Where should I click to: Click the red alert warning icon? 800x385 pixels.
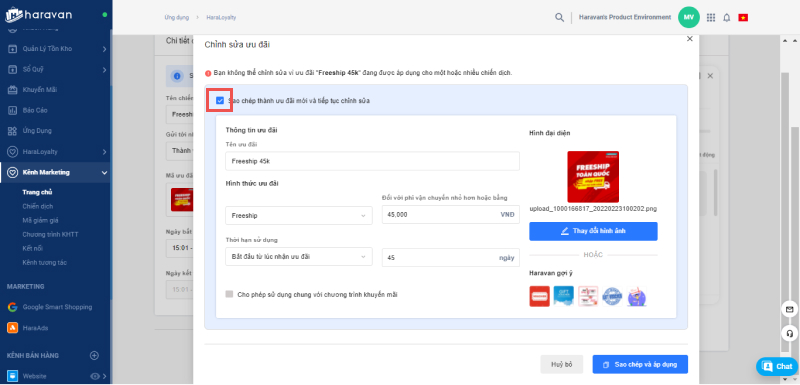pos(208,73)
